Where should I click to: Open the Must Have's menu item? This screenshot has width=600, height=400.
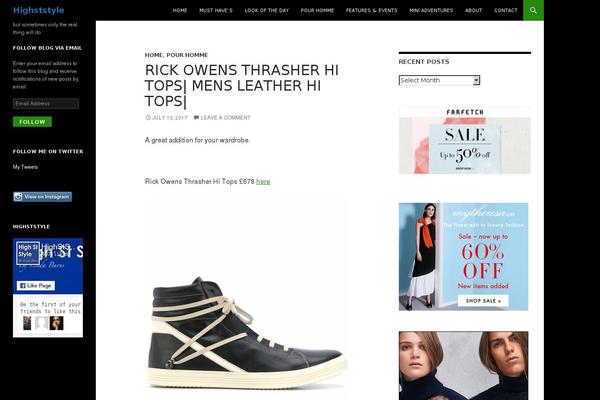216,10
